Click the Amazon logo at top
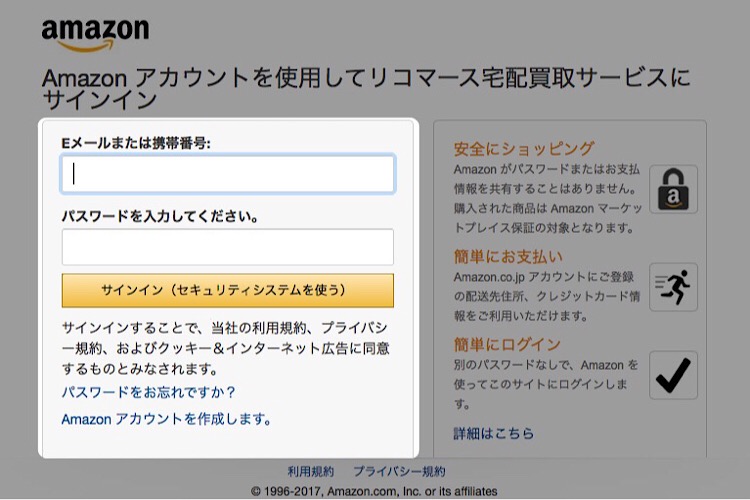 [95, 33]
